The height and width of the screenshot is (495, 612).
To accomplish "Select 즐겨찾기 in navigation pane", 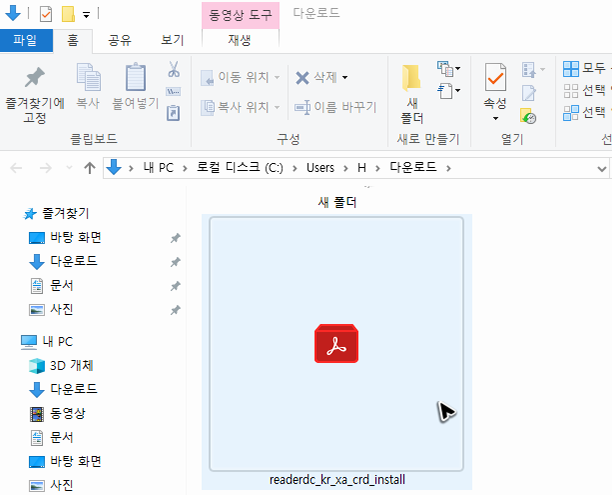I will click(x=57, y=214).
